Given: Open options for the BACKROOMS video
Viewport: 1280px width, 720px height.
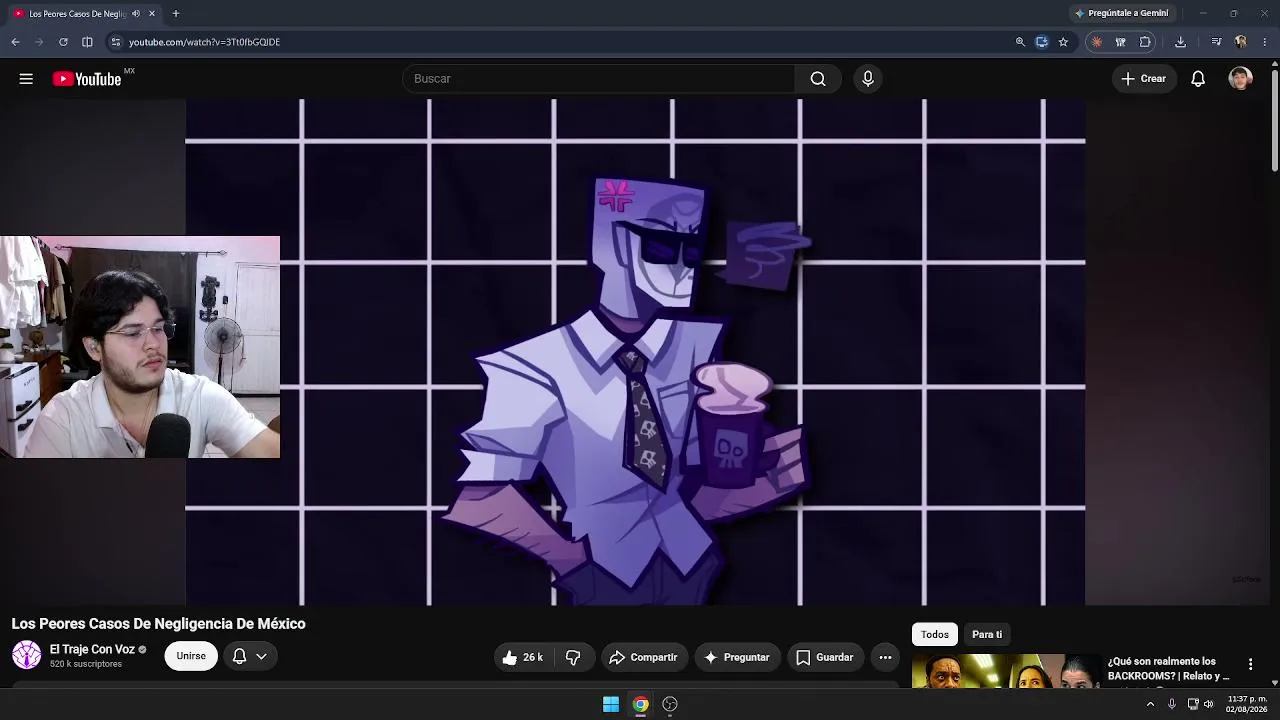Looking at the screenshot, I should (x=1250, y=664).
